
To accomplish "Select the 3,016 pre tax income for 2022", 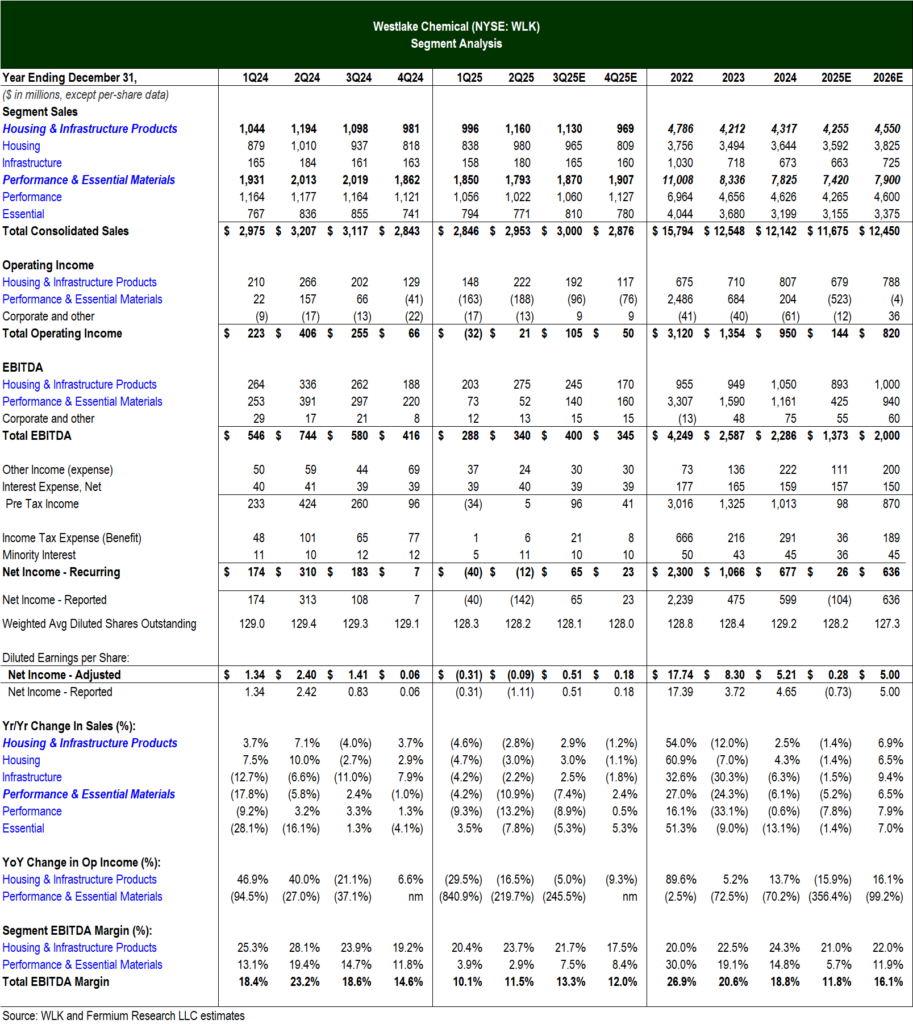I will coord(681,504).
